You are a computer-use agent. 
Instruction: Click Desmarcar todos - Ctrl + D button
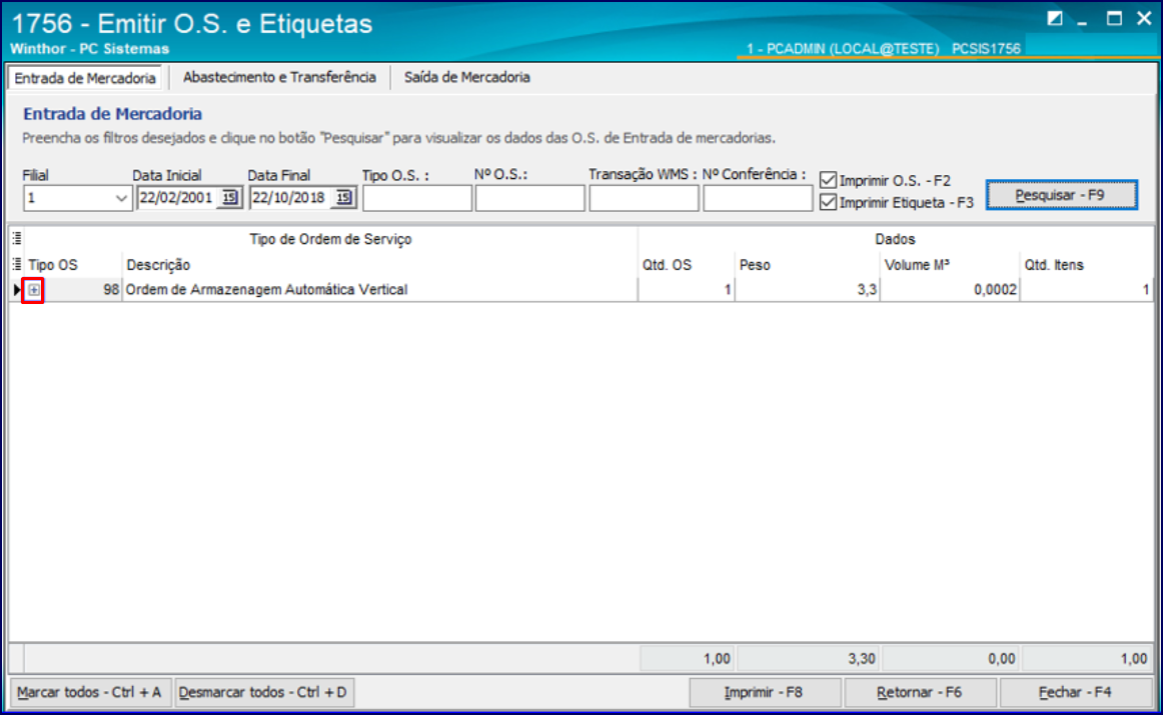(263, 692)
